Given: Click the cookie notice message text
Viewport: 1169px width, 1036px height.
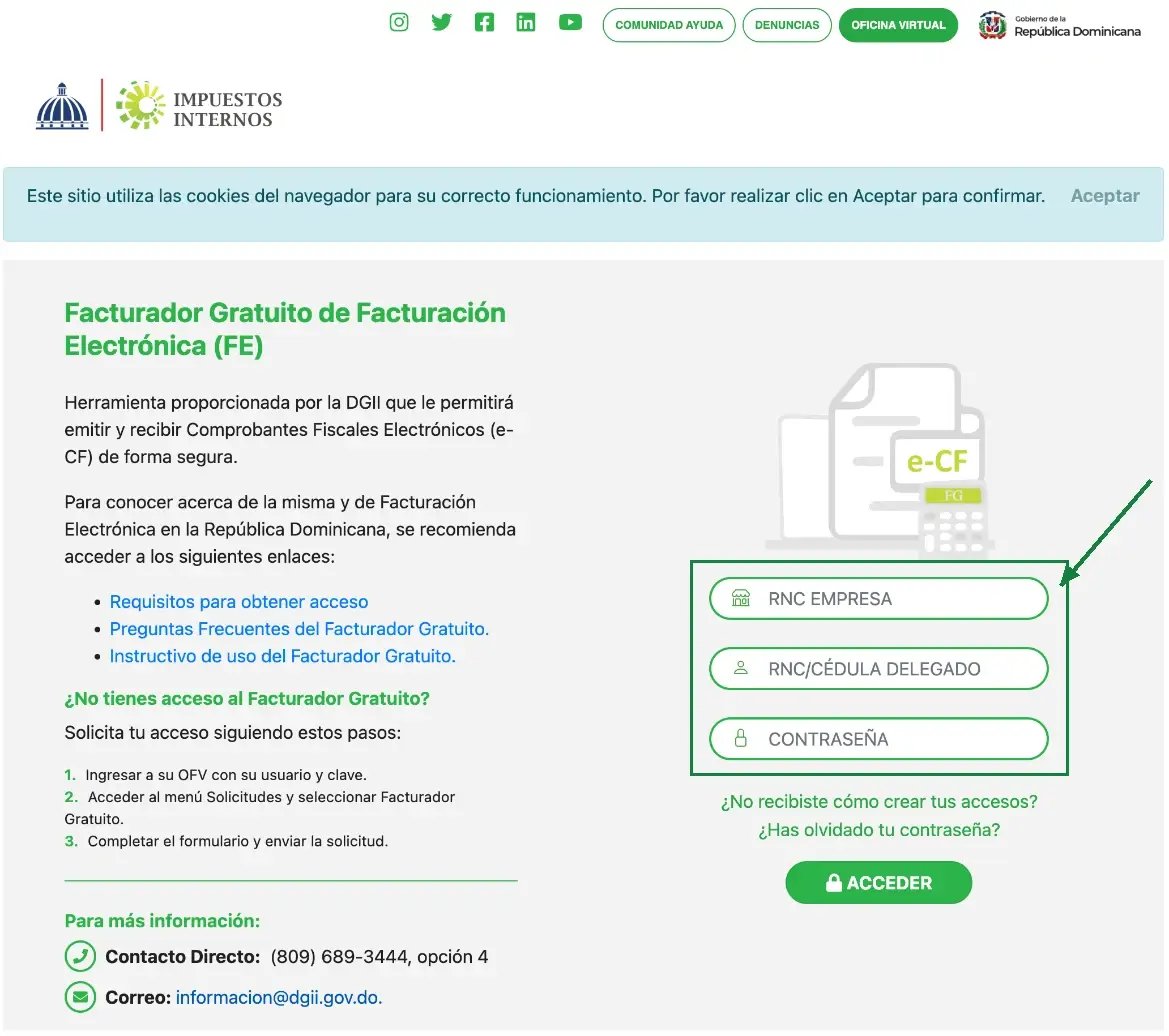Looking at the screenshot, I should tap(535, 195).
